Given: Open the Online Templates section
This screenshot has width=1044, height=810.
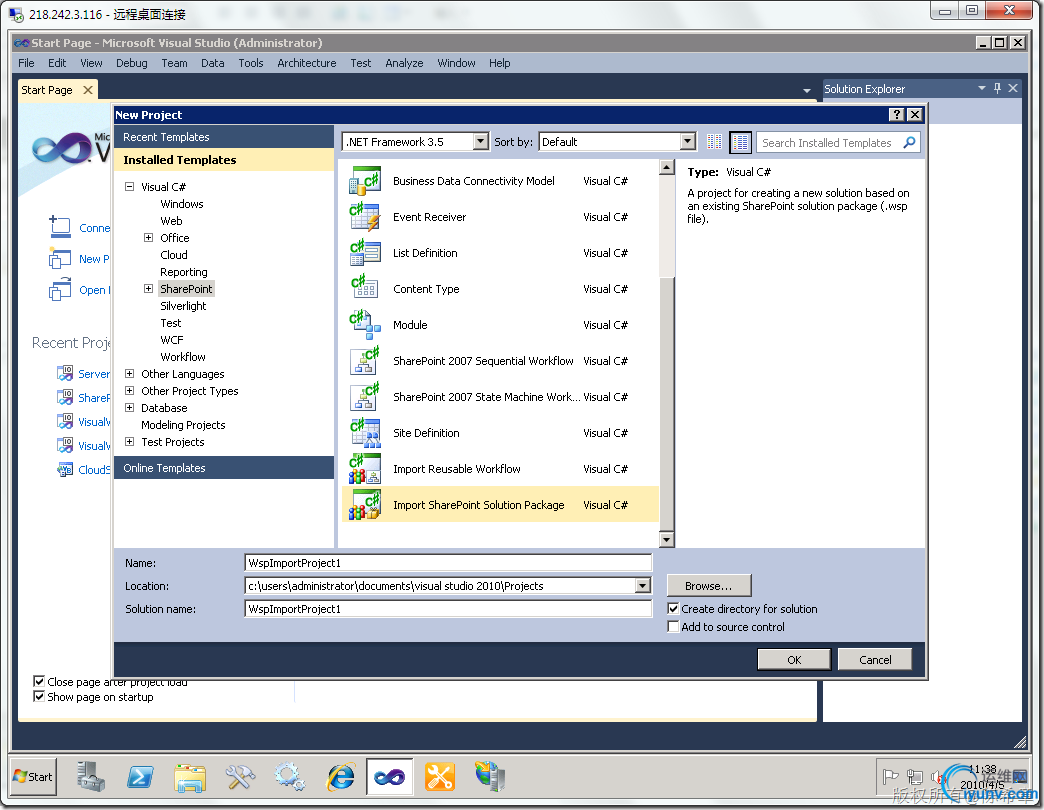Looking at the screenshot, I should [x=224, y=468].
